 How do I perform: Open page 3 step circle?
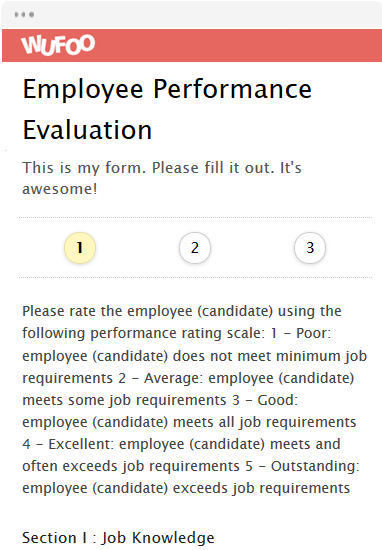pyautogui.click(x=310, y=248)
